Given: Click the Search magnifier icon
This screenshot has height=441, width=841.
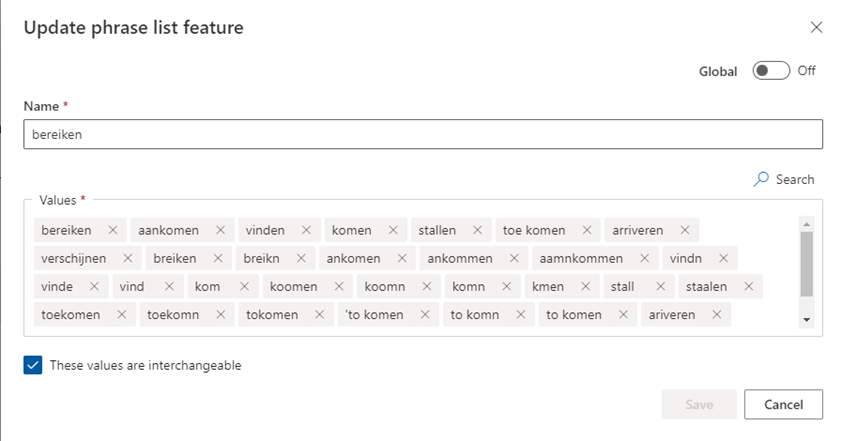Looking at the screenshot, I should [x=762, y=179].
